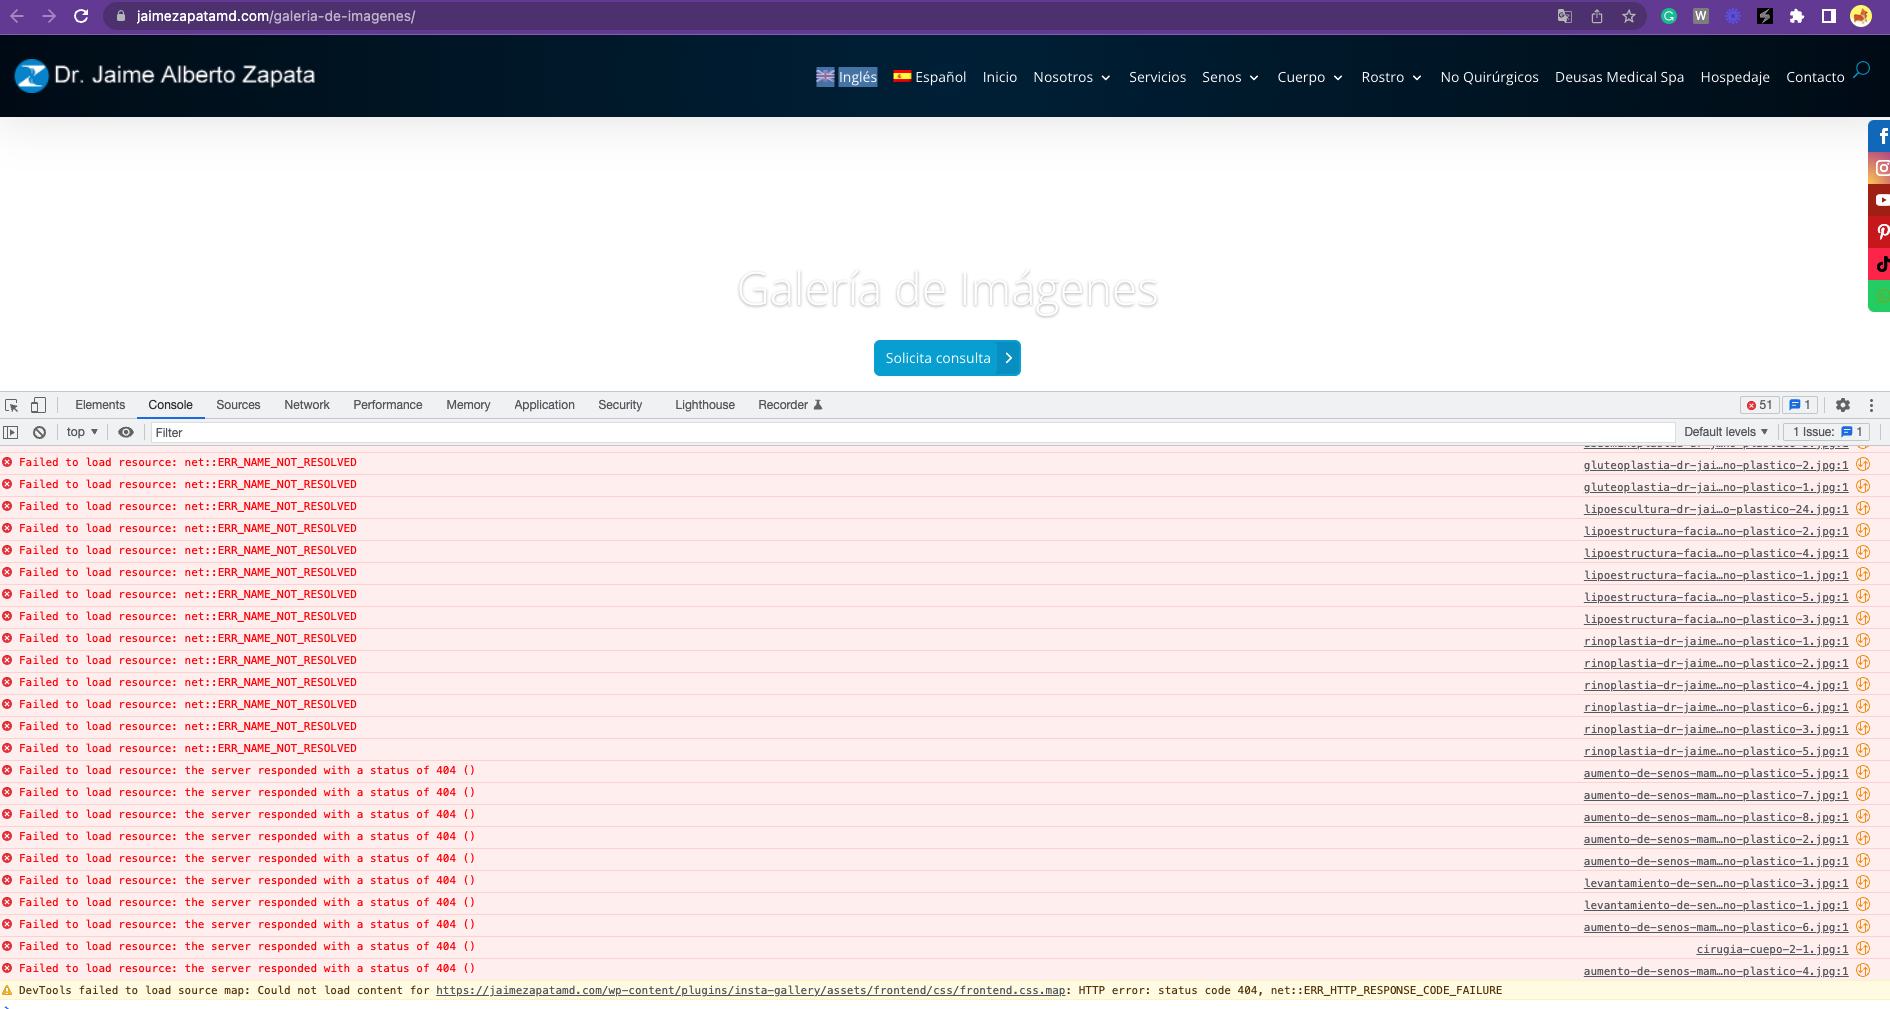Clear the console messages

click(39, 432)
